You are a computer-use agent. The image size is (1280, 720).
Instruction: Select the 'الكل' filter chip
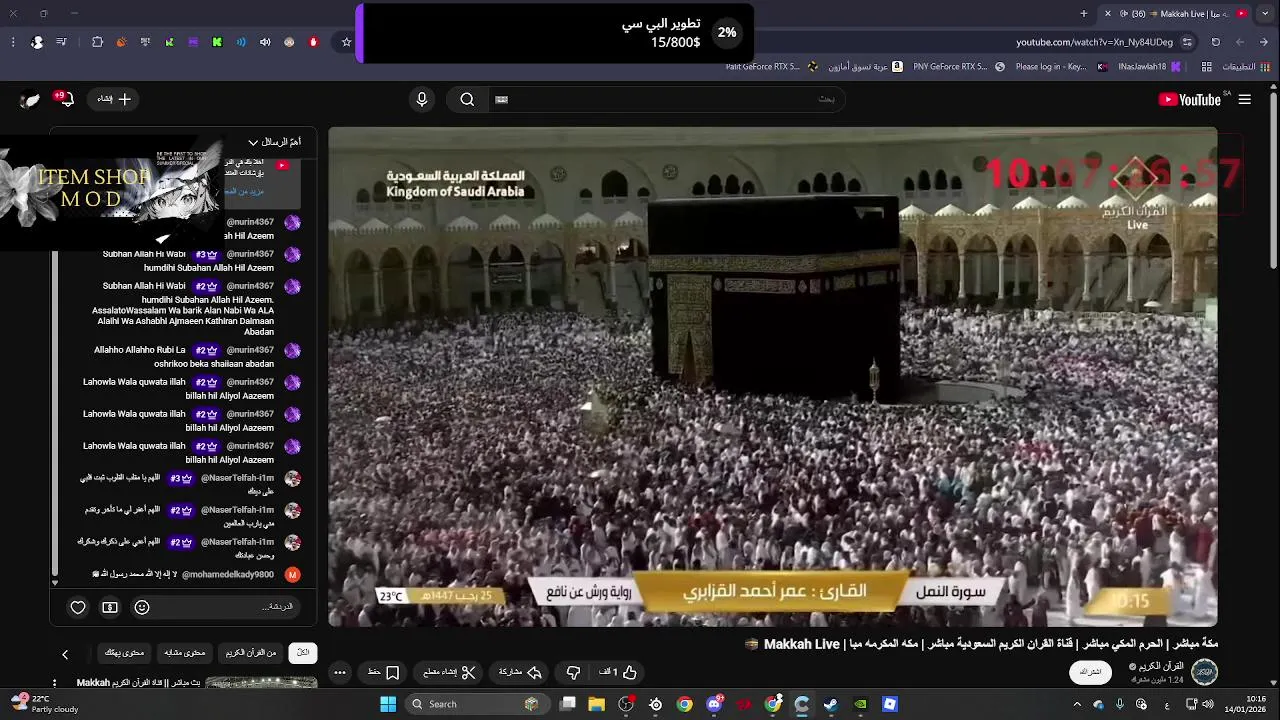(x=303, y=652)
